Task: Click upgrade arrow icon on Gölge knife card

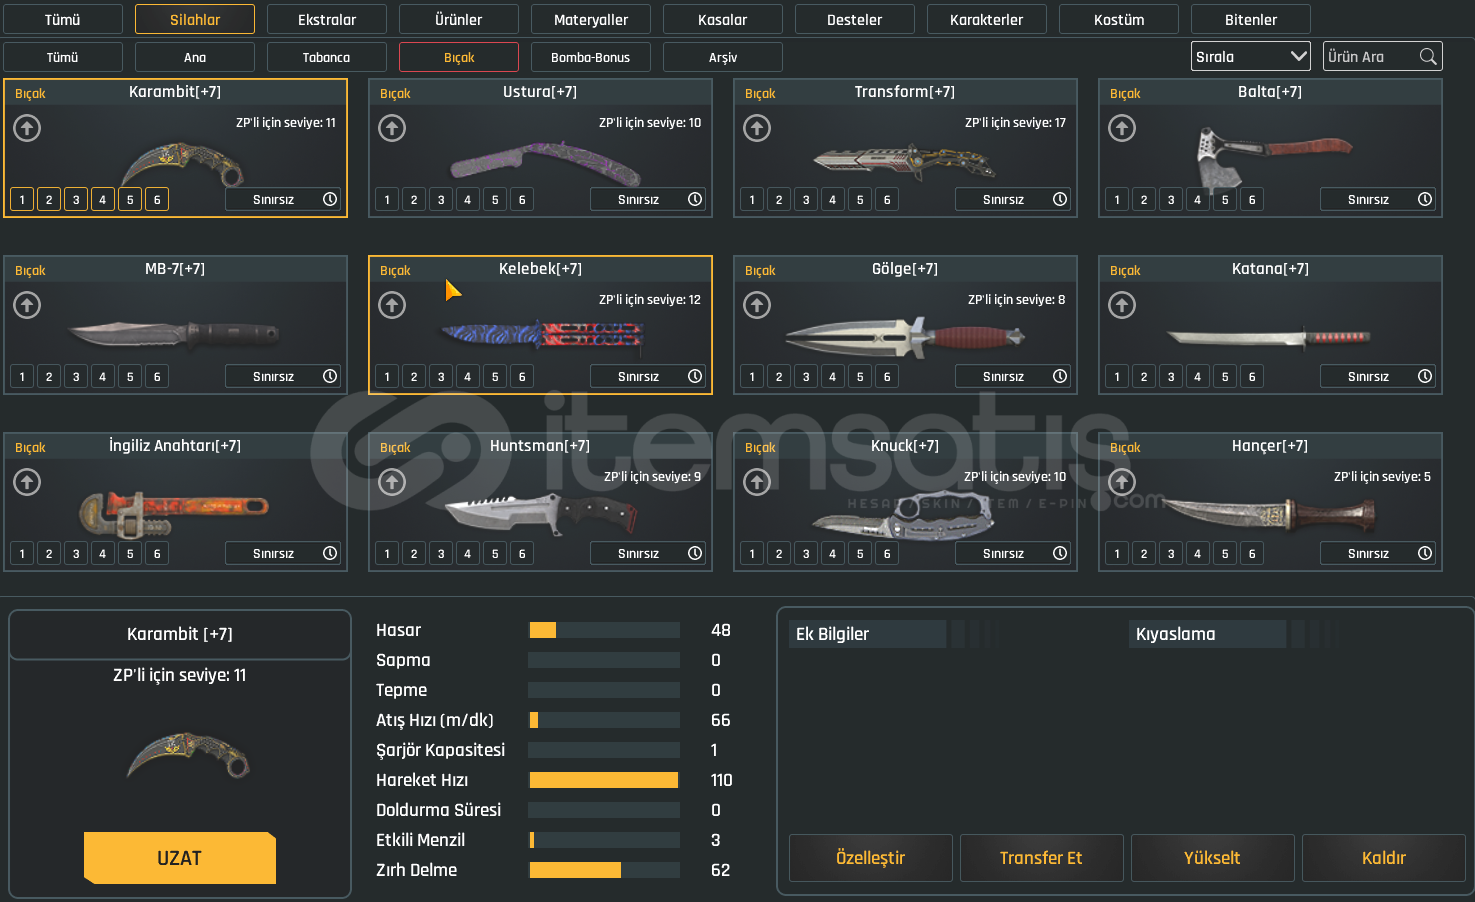Action: tap(757, 305)
